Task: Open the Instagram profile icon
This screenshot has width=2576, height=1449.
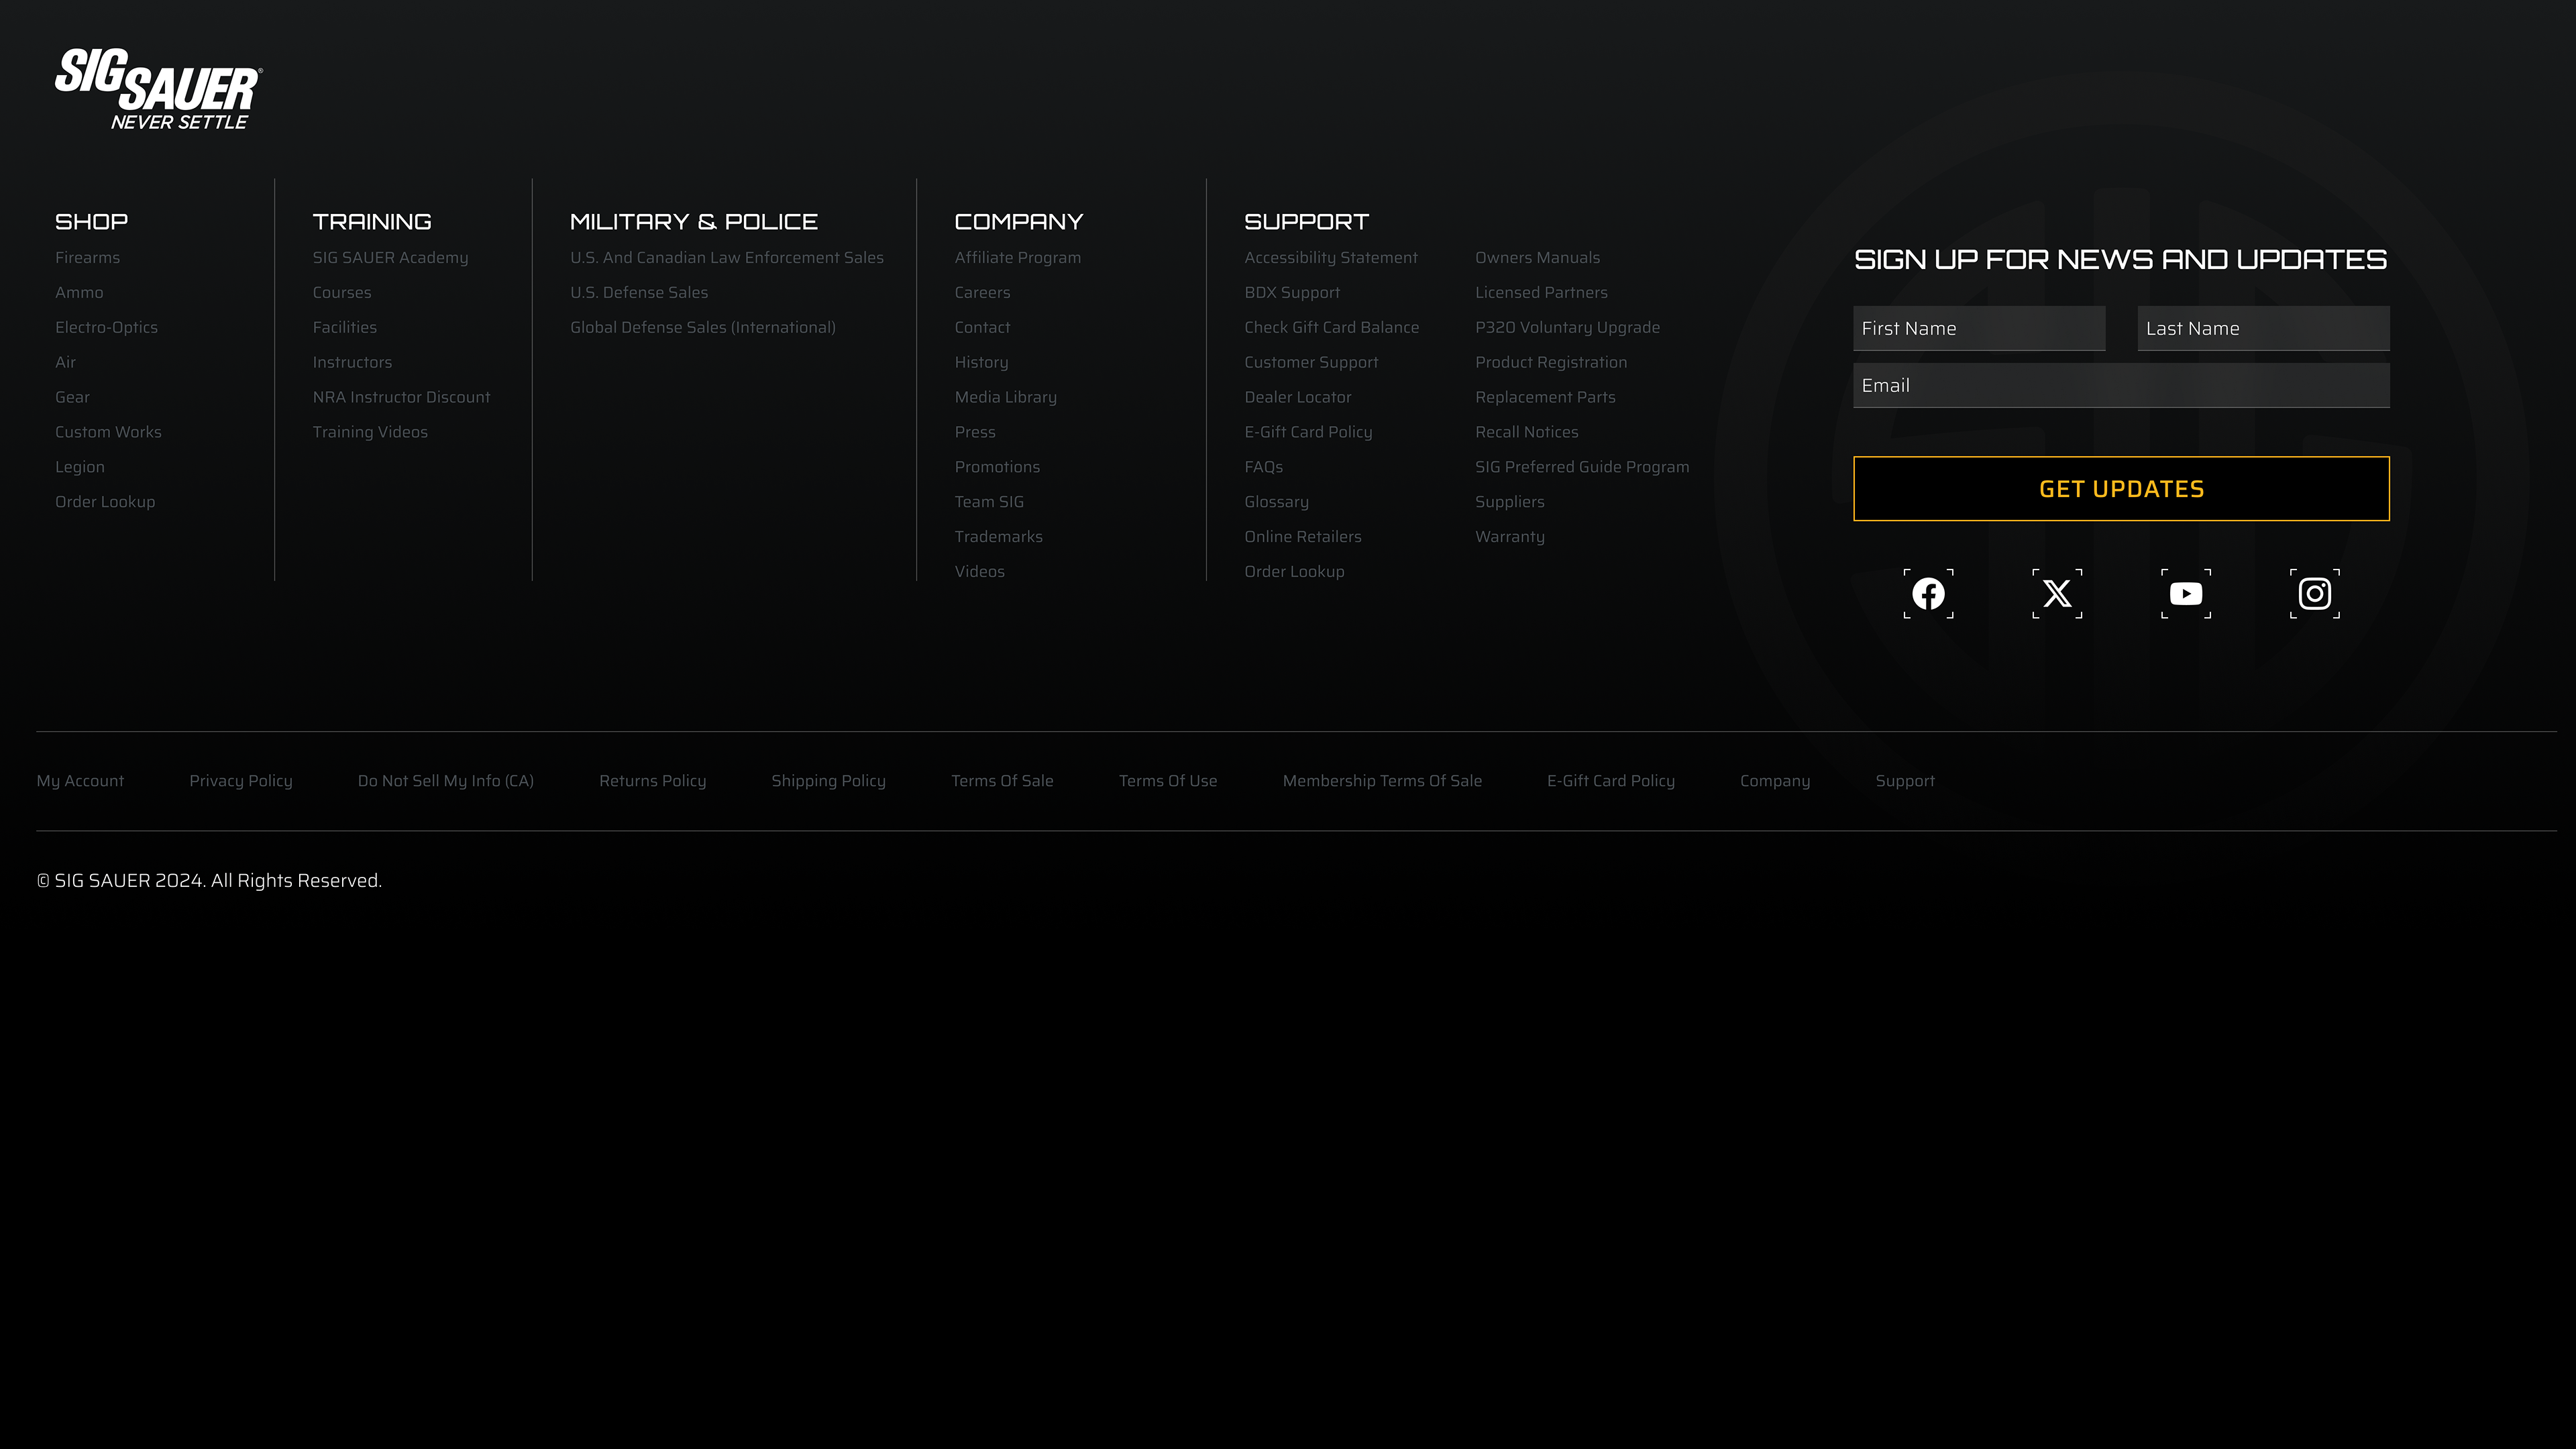Action: click(2315, 594)
